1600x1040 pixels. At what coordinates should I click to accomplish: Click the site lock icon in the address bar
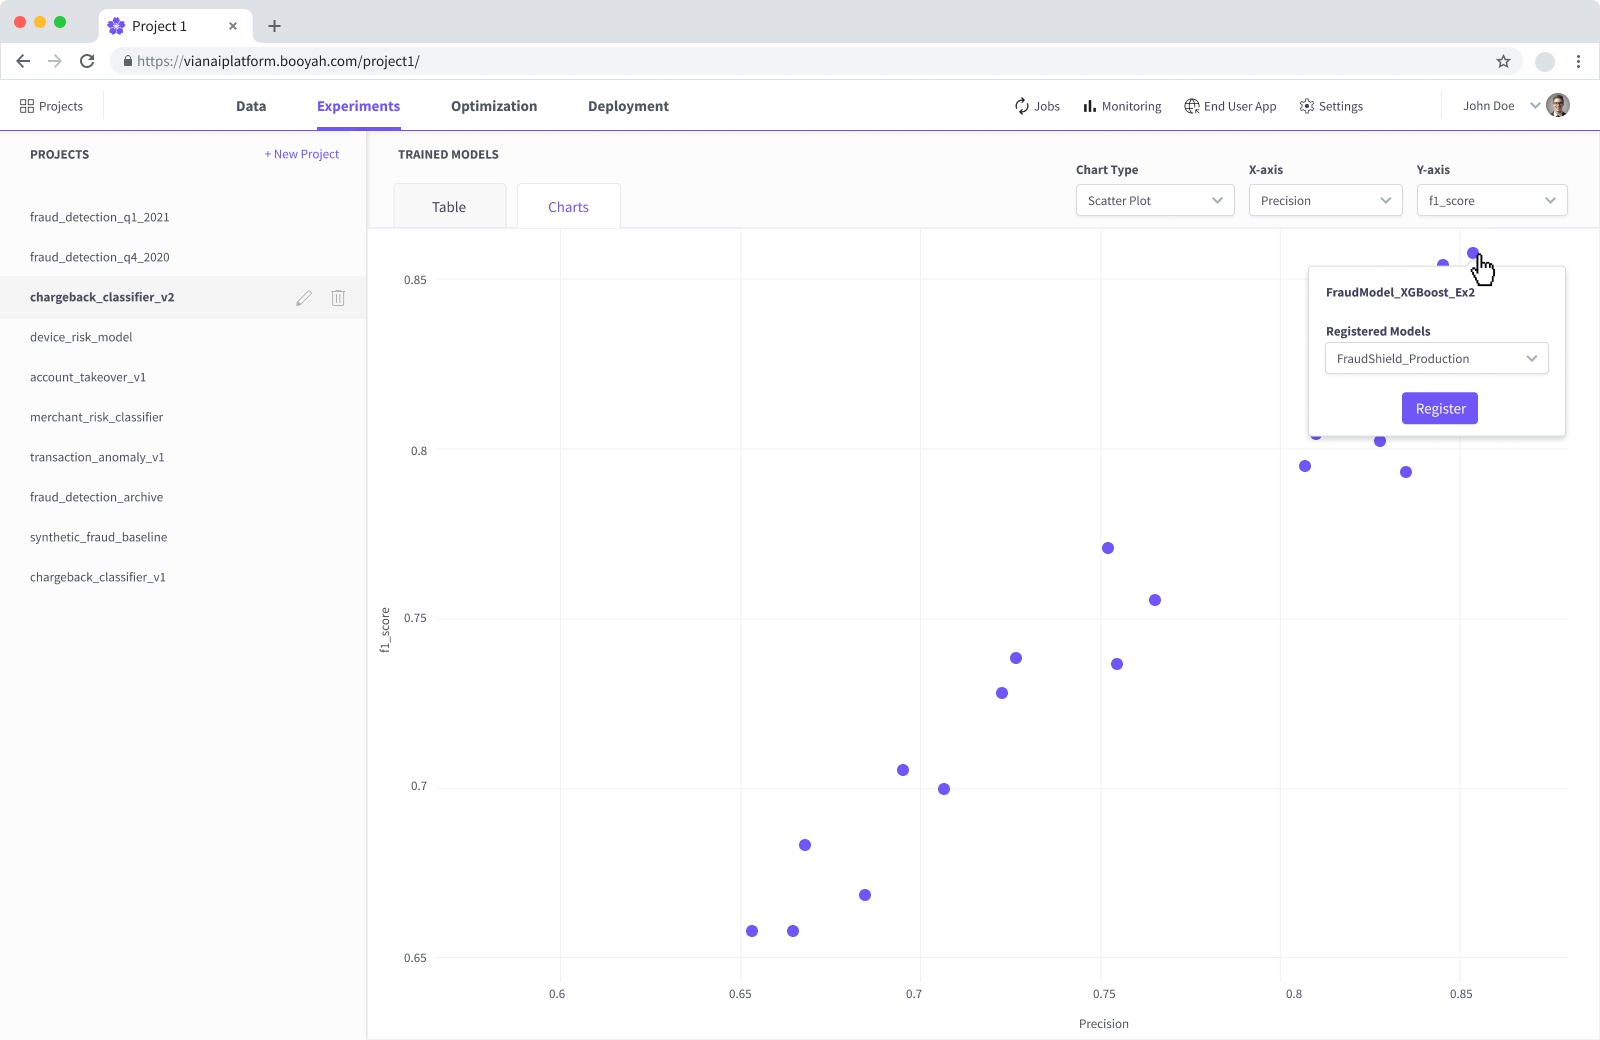[127, 61]
